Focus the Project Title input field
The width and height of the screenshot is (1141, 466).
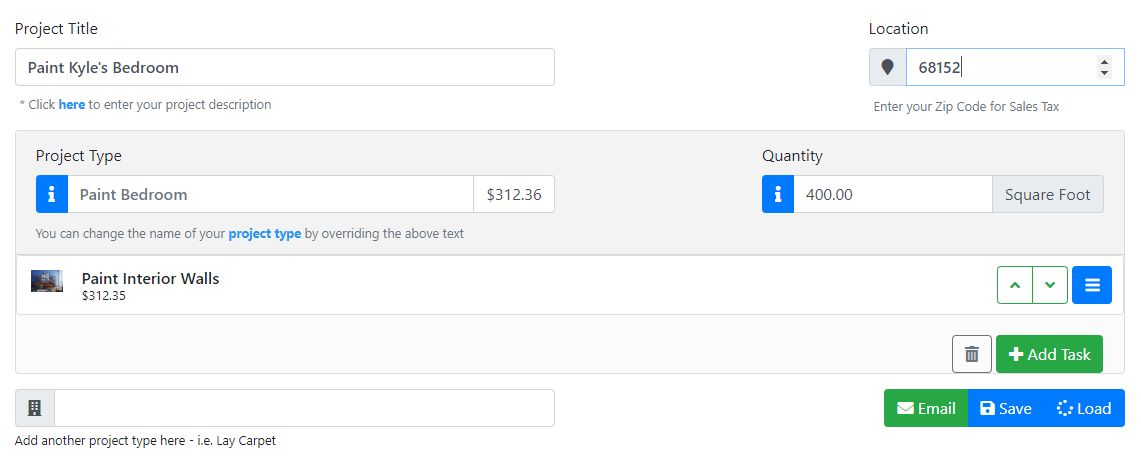(285, 67)
